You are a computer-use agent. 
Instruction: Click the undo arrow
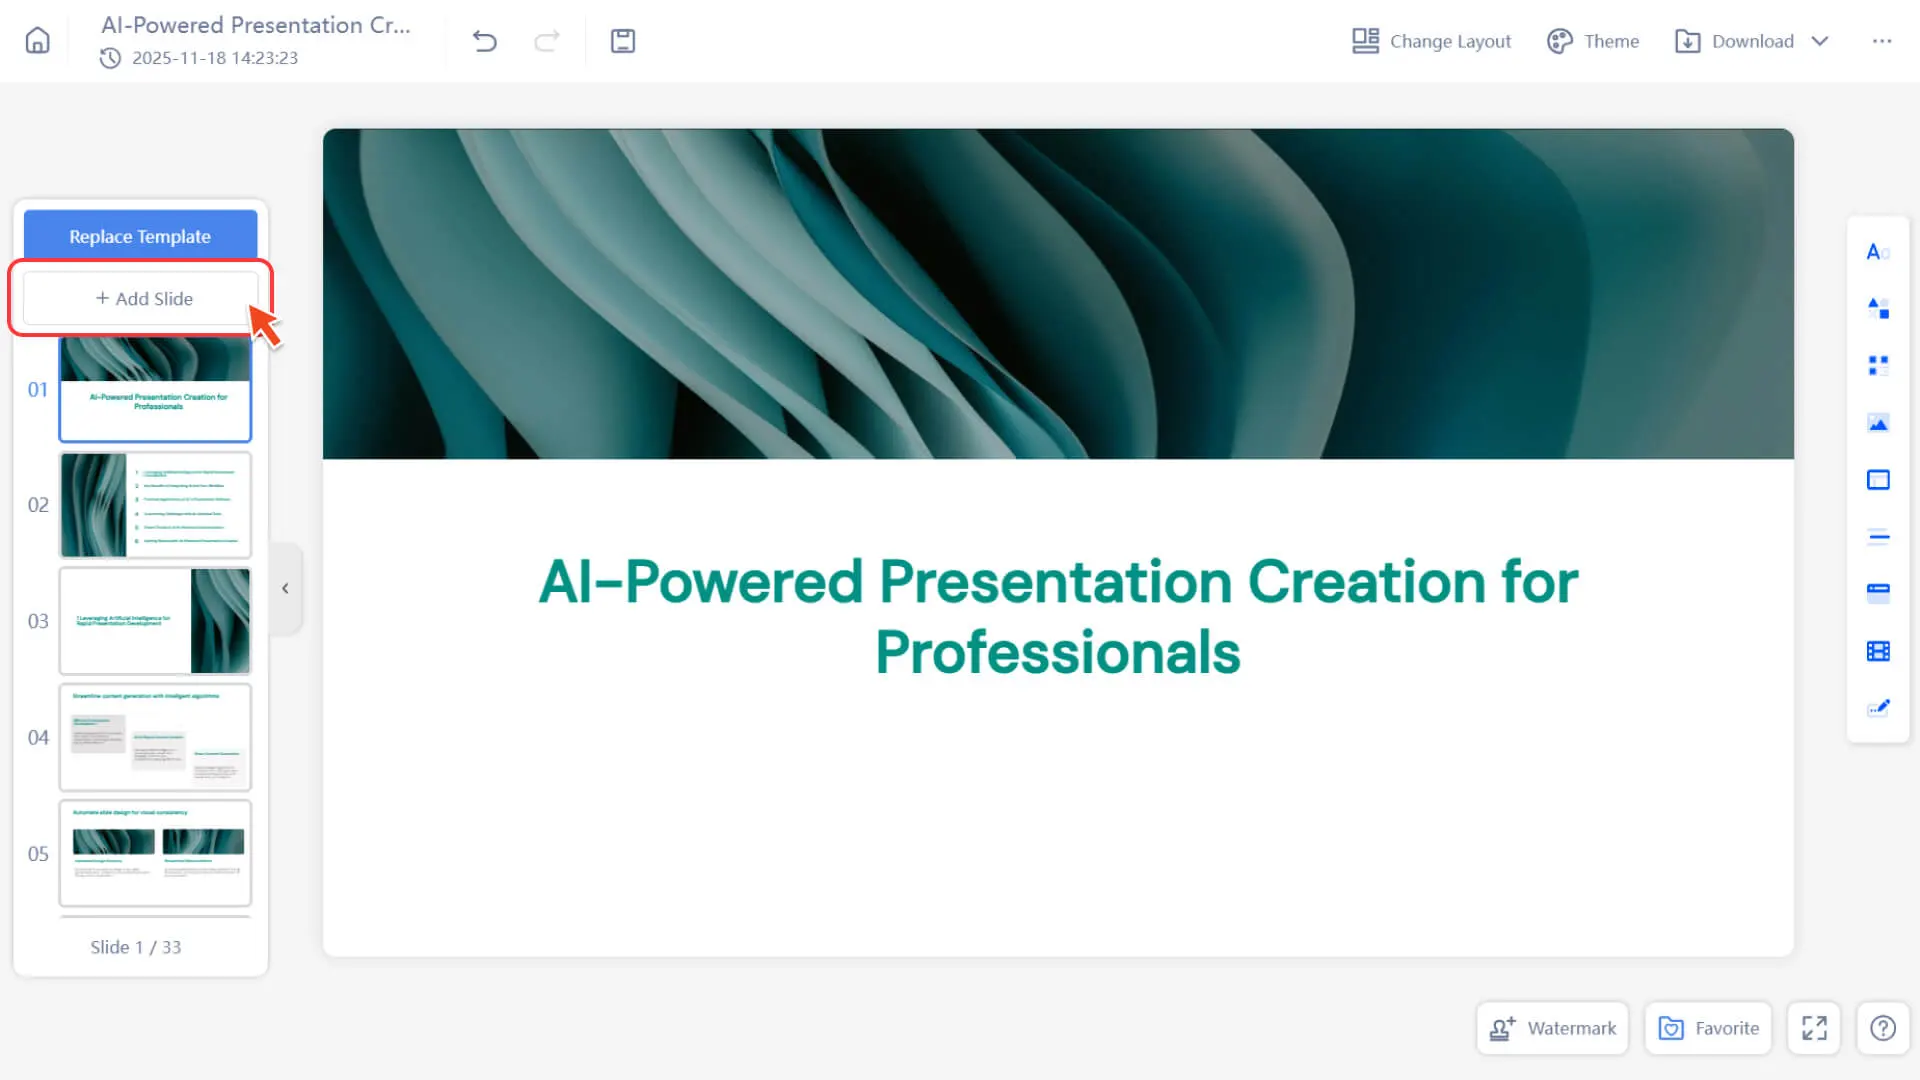(485, 41)
